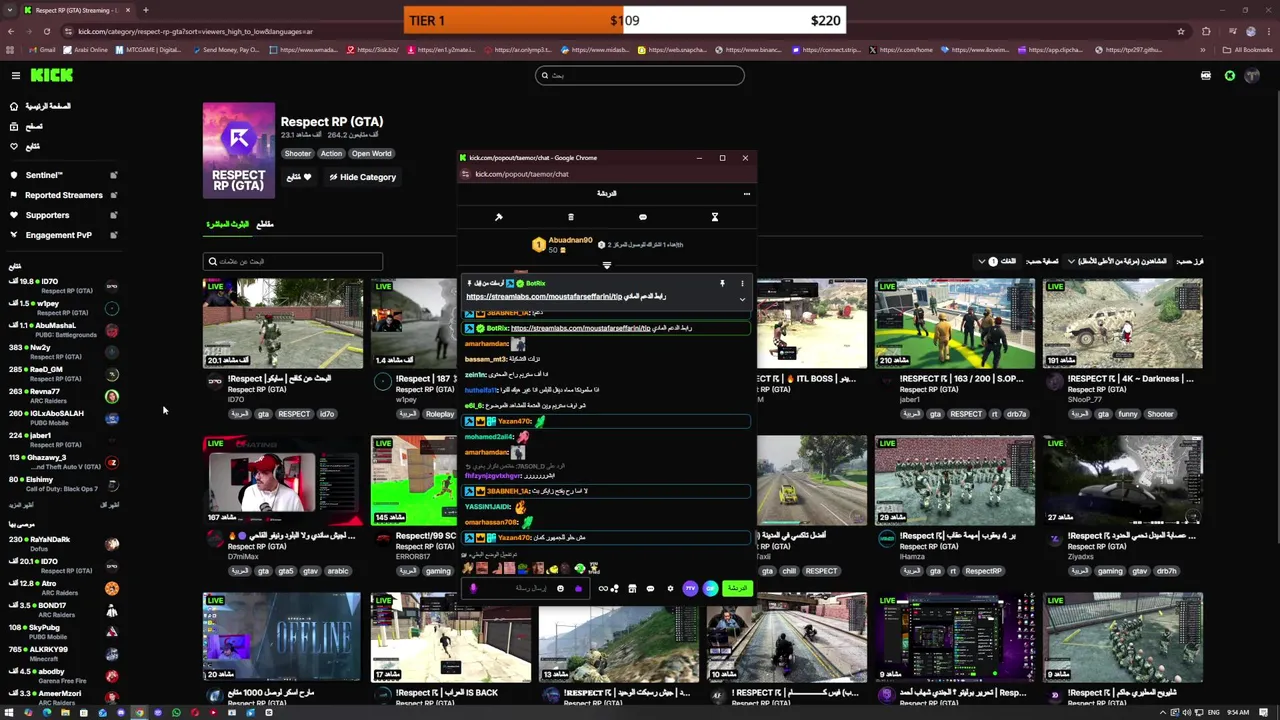Click the purple folder icon in chat input
The image size is (1280, 720).
tap(578, 589)
